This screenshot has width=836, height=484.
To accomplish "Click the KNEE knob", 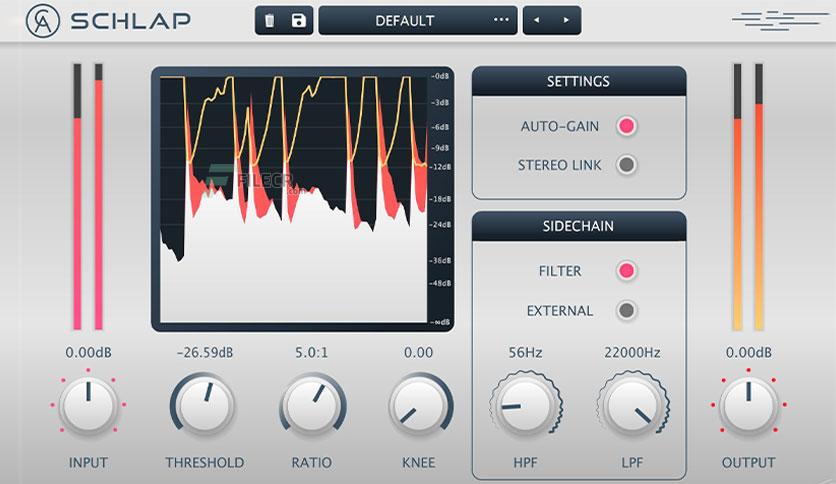I will [419, 405].
